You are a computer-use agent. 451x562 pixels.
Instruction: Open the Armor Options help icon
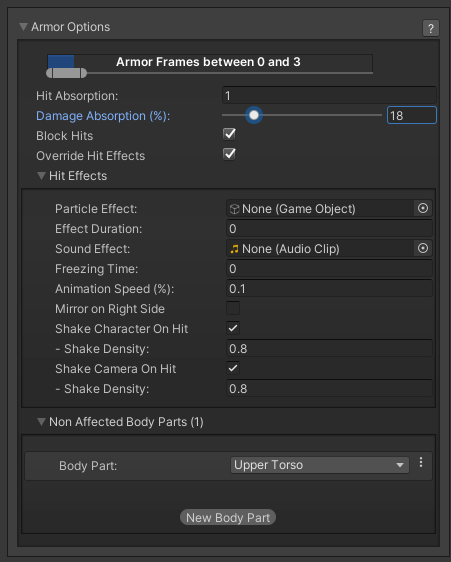(x=431, y=28)
